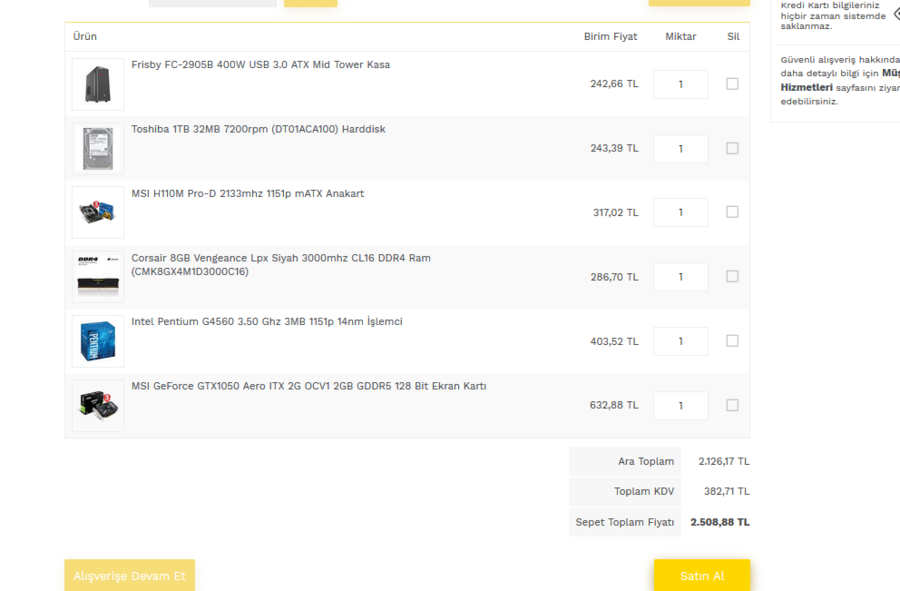This screenshot has width=900, height=591.
Task: Click the Ürün column header
Action: (x=85, y=36)
